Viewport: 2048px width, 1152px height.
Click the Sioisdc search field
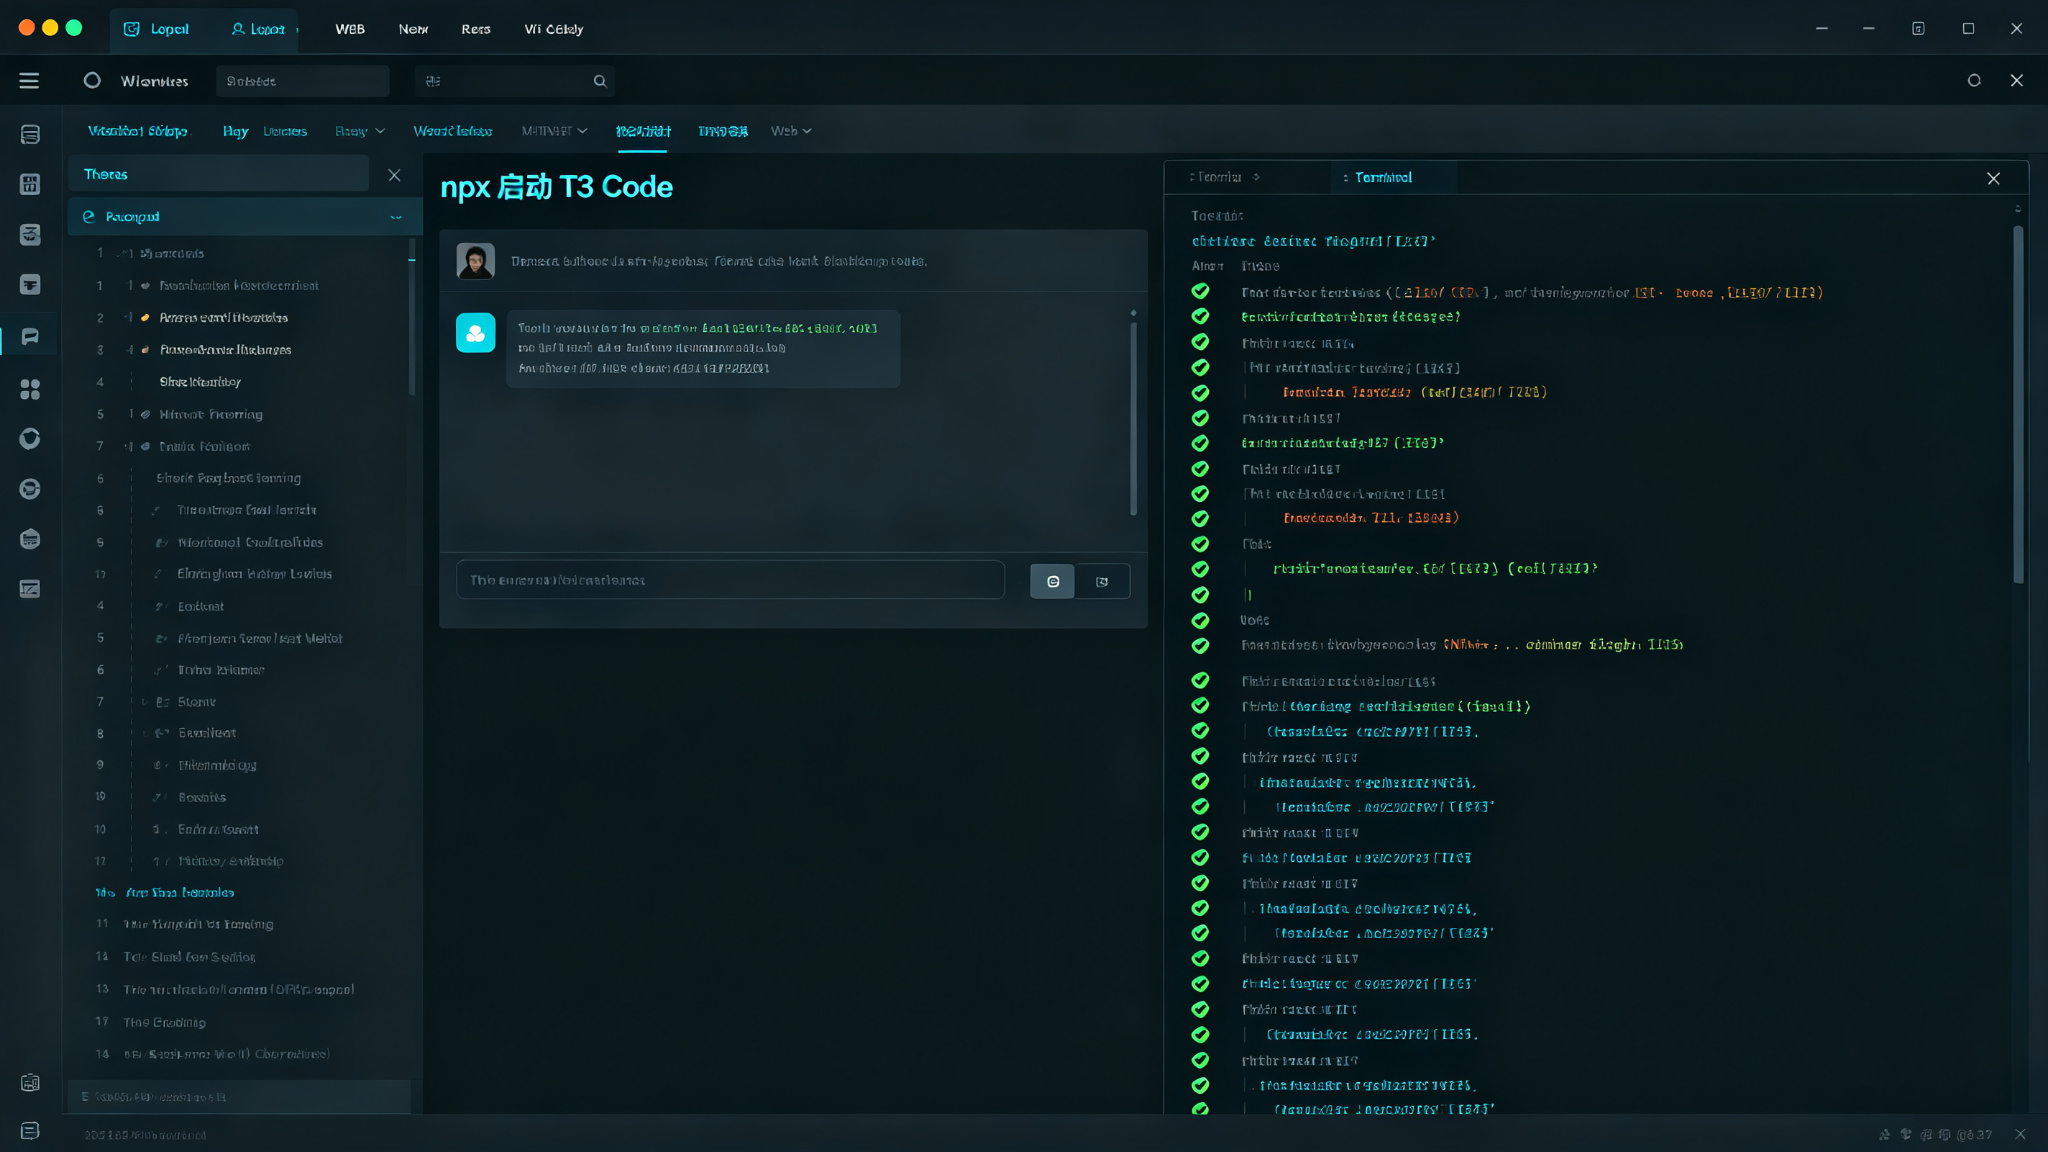302,81
